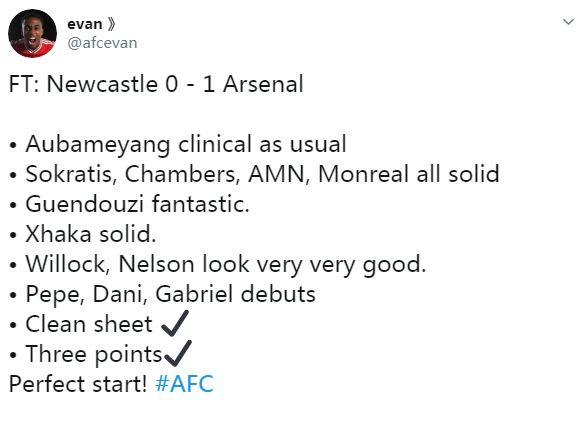Click the Clean sheet text

89,324
